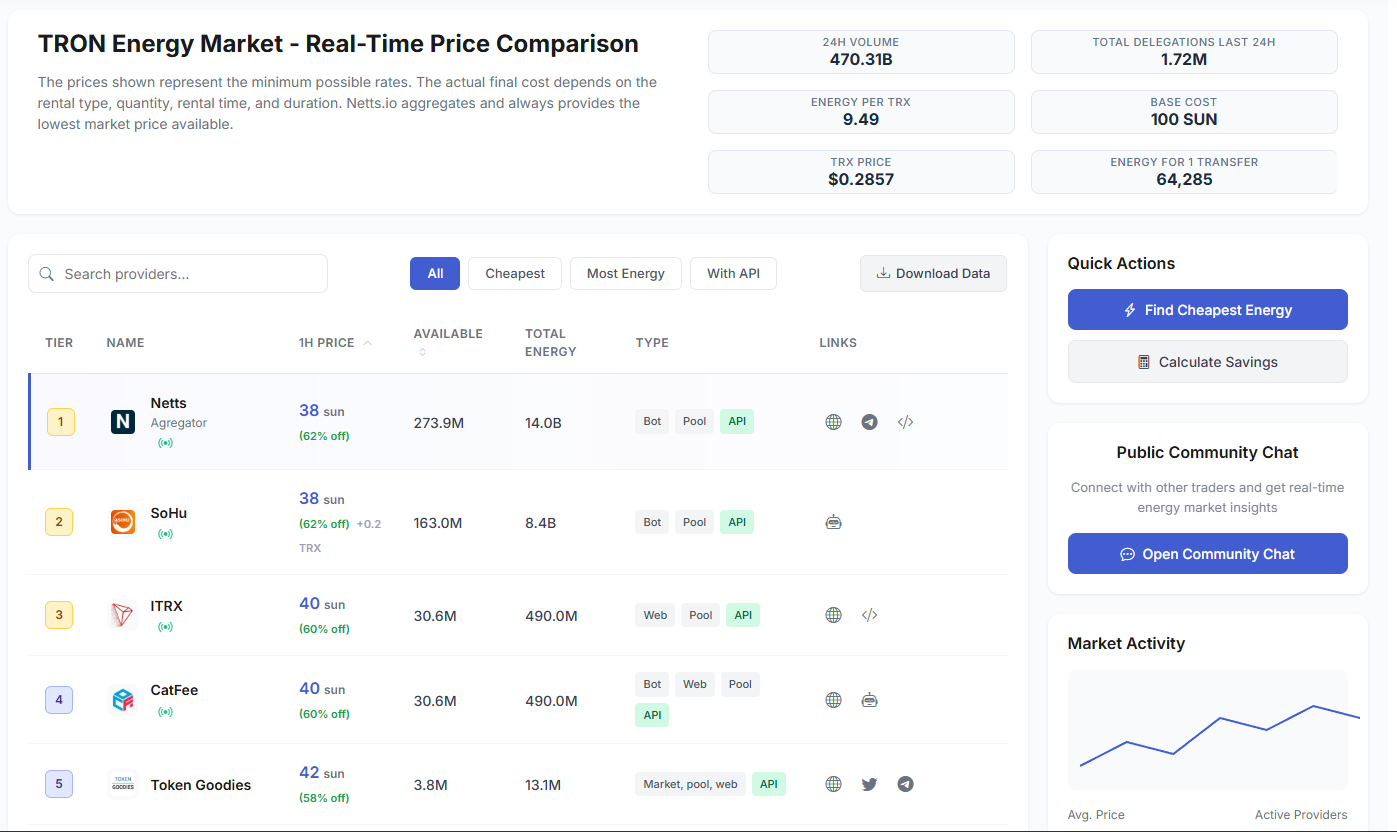Select the All filter tab
This screenshot has height=832, width=1397.
pyautogui.click(x=435, y=274)
